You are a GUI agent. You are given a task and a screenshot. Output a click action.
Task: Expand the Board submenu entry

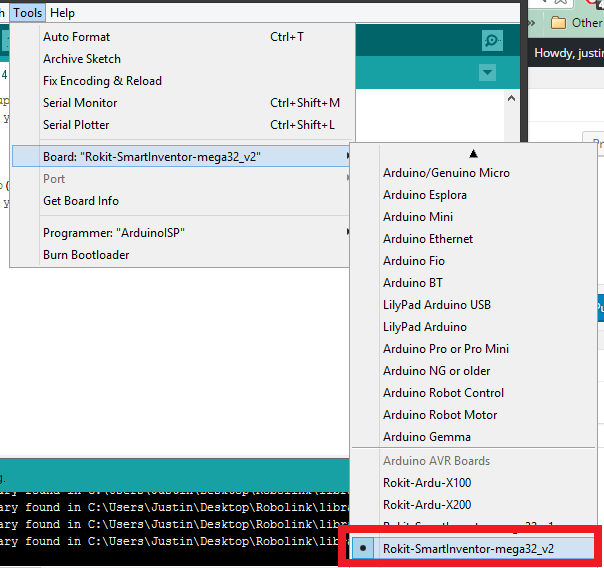coord(181,156)
